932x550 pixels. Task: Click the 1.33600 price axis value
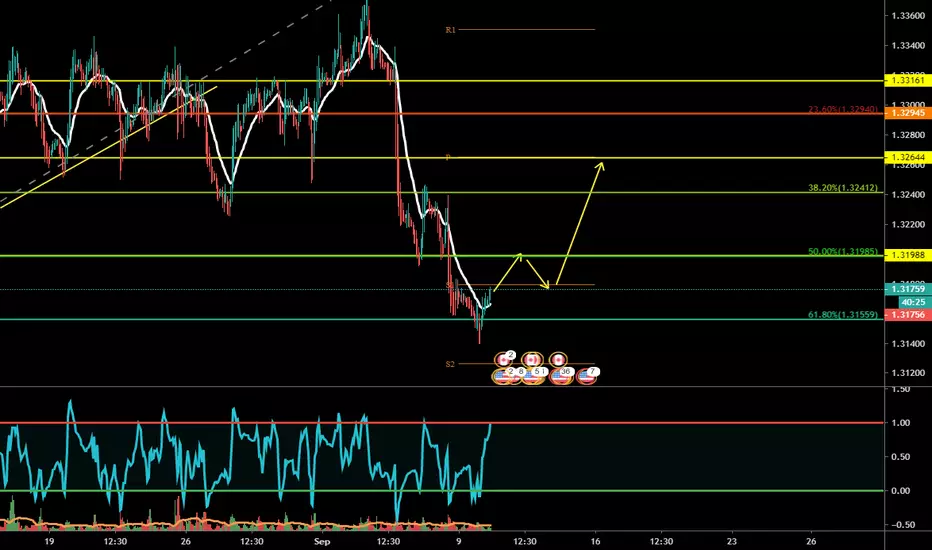click(908, 15)
